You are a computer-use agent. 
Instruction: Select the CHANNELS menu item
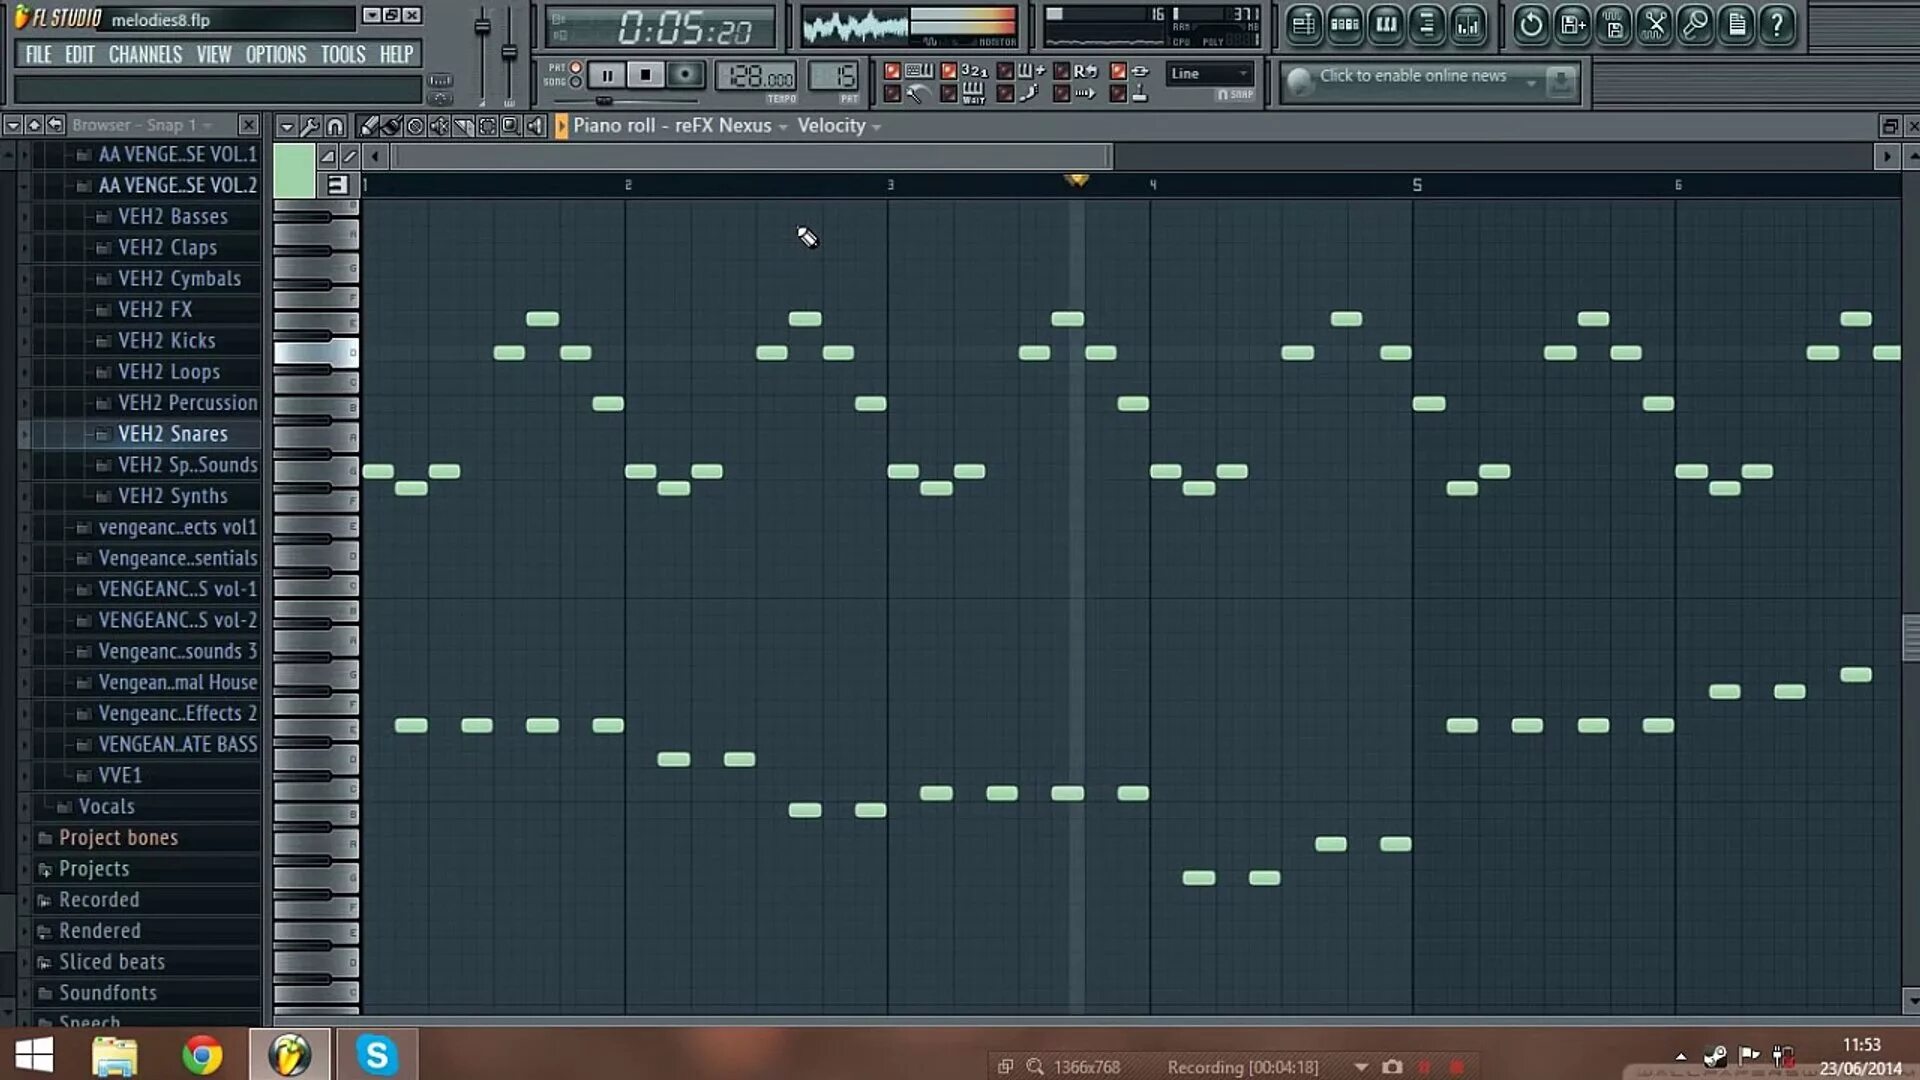click(144, 54)
